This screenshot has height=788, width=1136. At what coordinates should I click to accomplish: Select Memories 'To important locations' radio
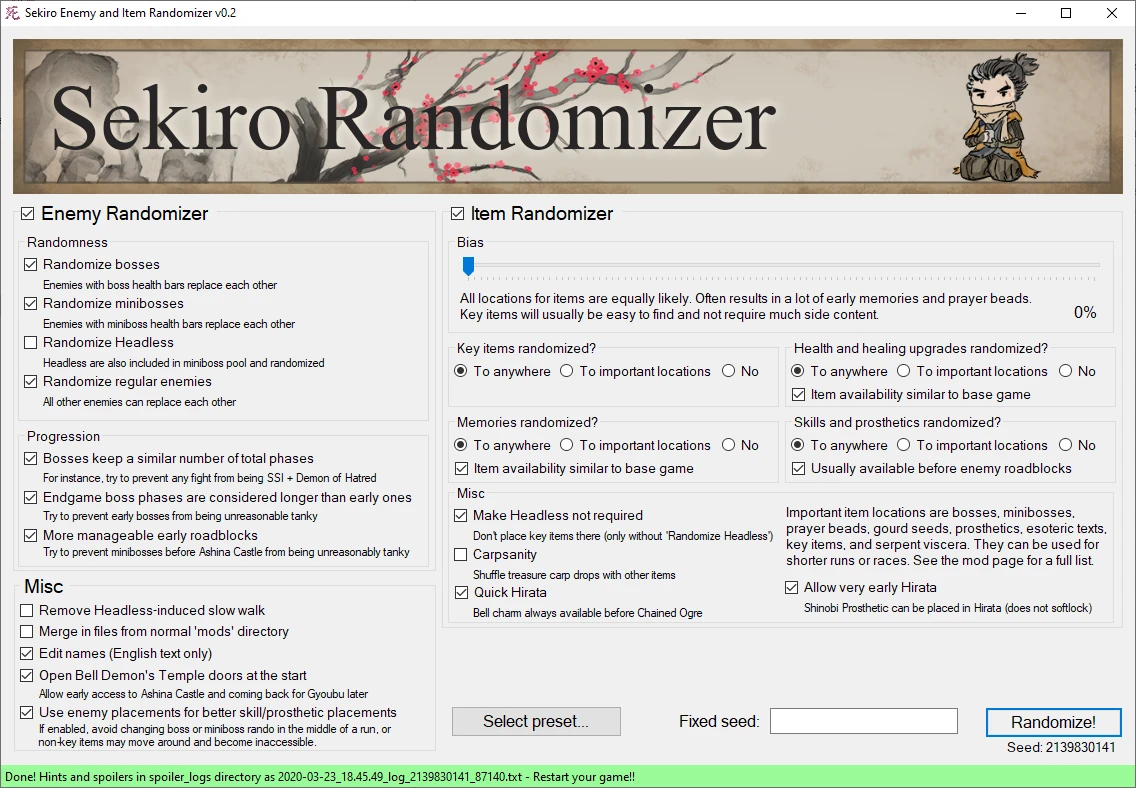point(567,445)
